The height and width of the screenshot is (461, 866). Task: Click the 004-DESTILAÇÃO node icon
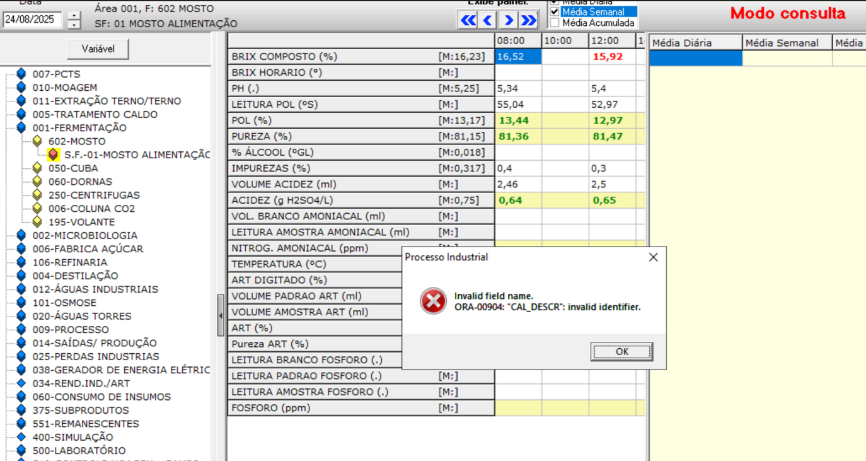tap(22, 275)
